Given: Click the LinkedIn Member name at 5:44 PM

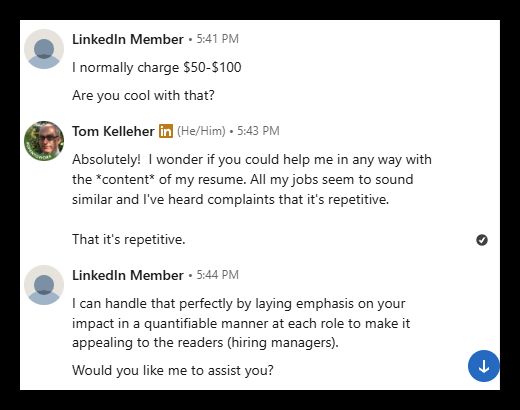Looking at the screenshot, I should tap(128, 275).
